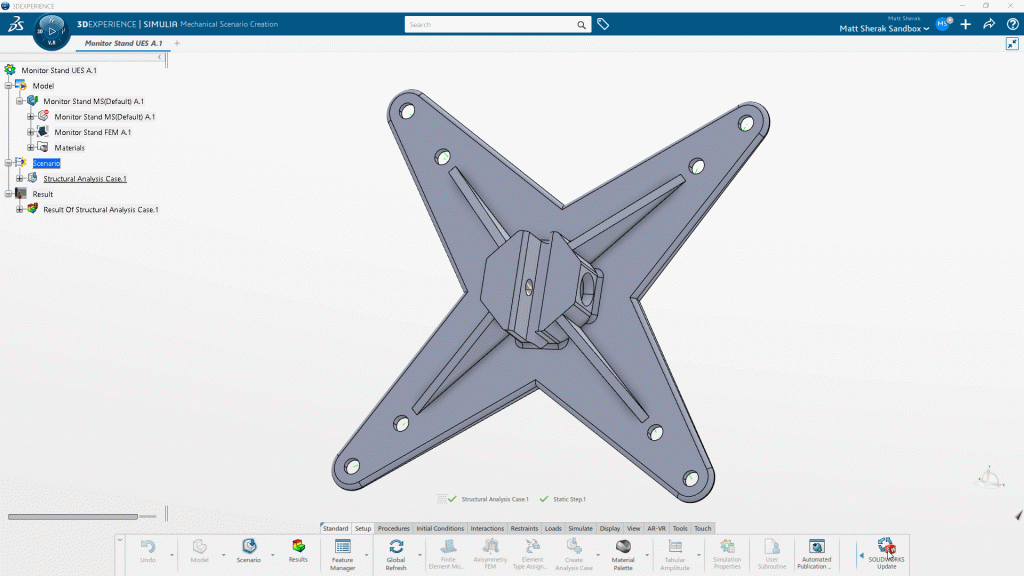Expand the Materials node

[x=31, y=147]
